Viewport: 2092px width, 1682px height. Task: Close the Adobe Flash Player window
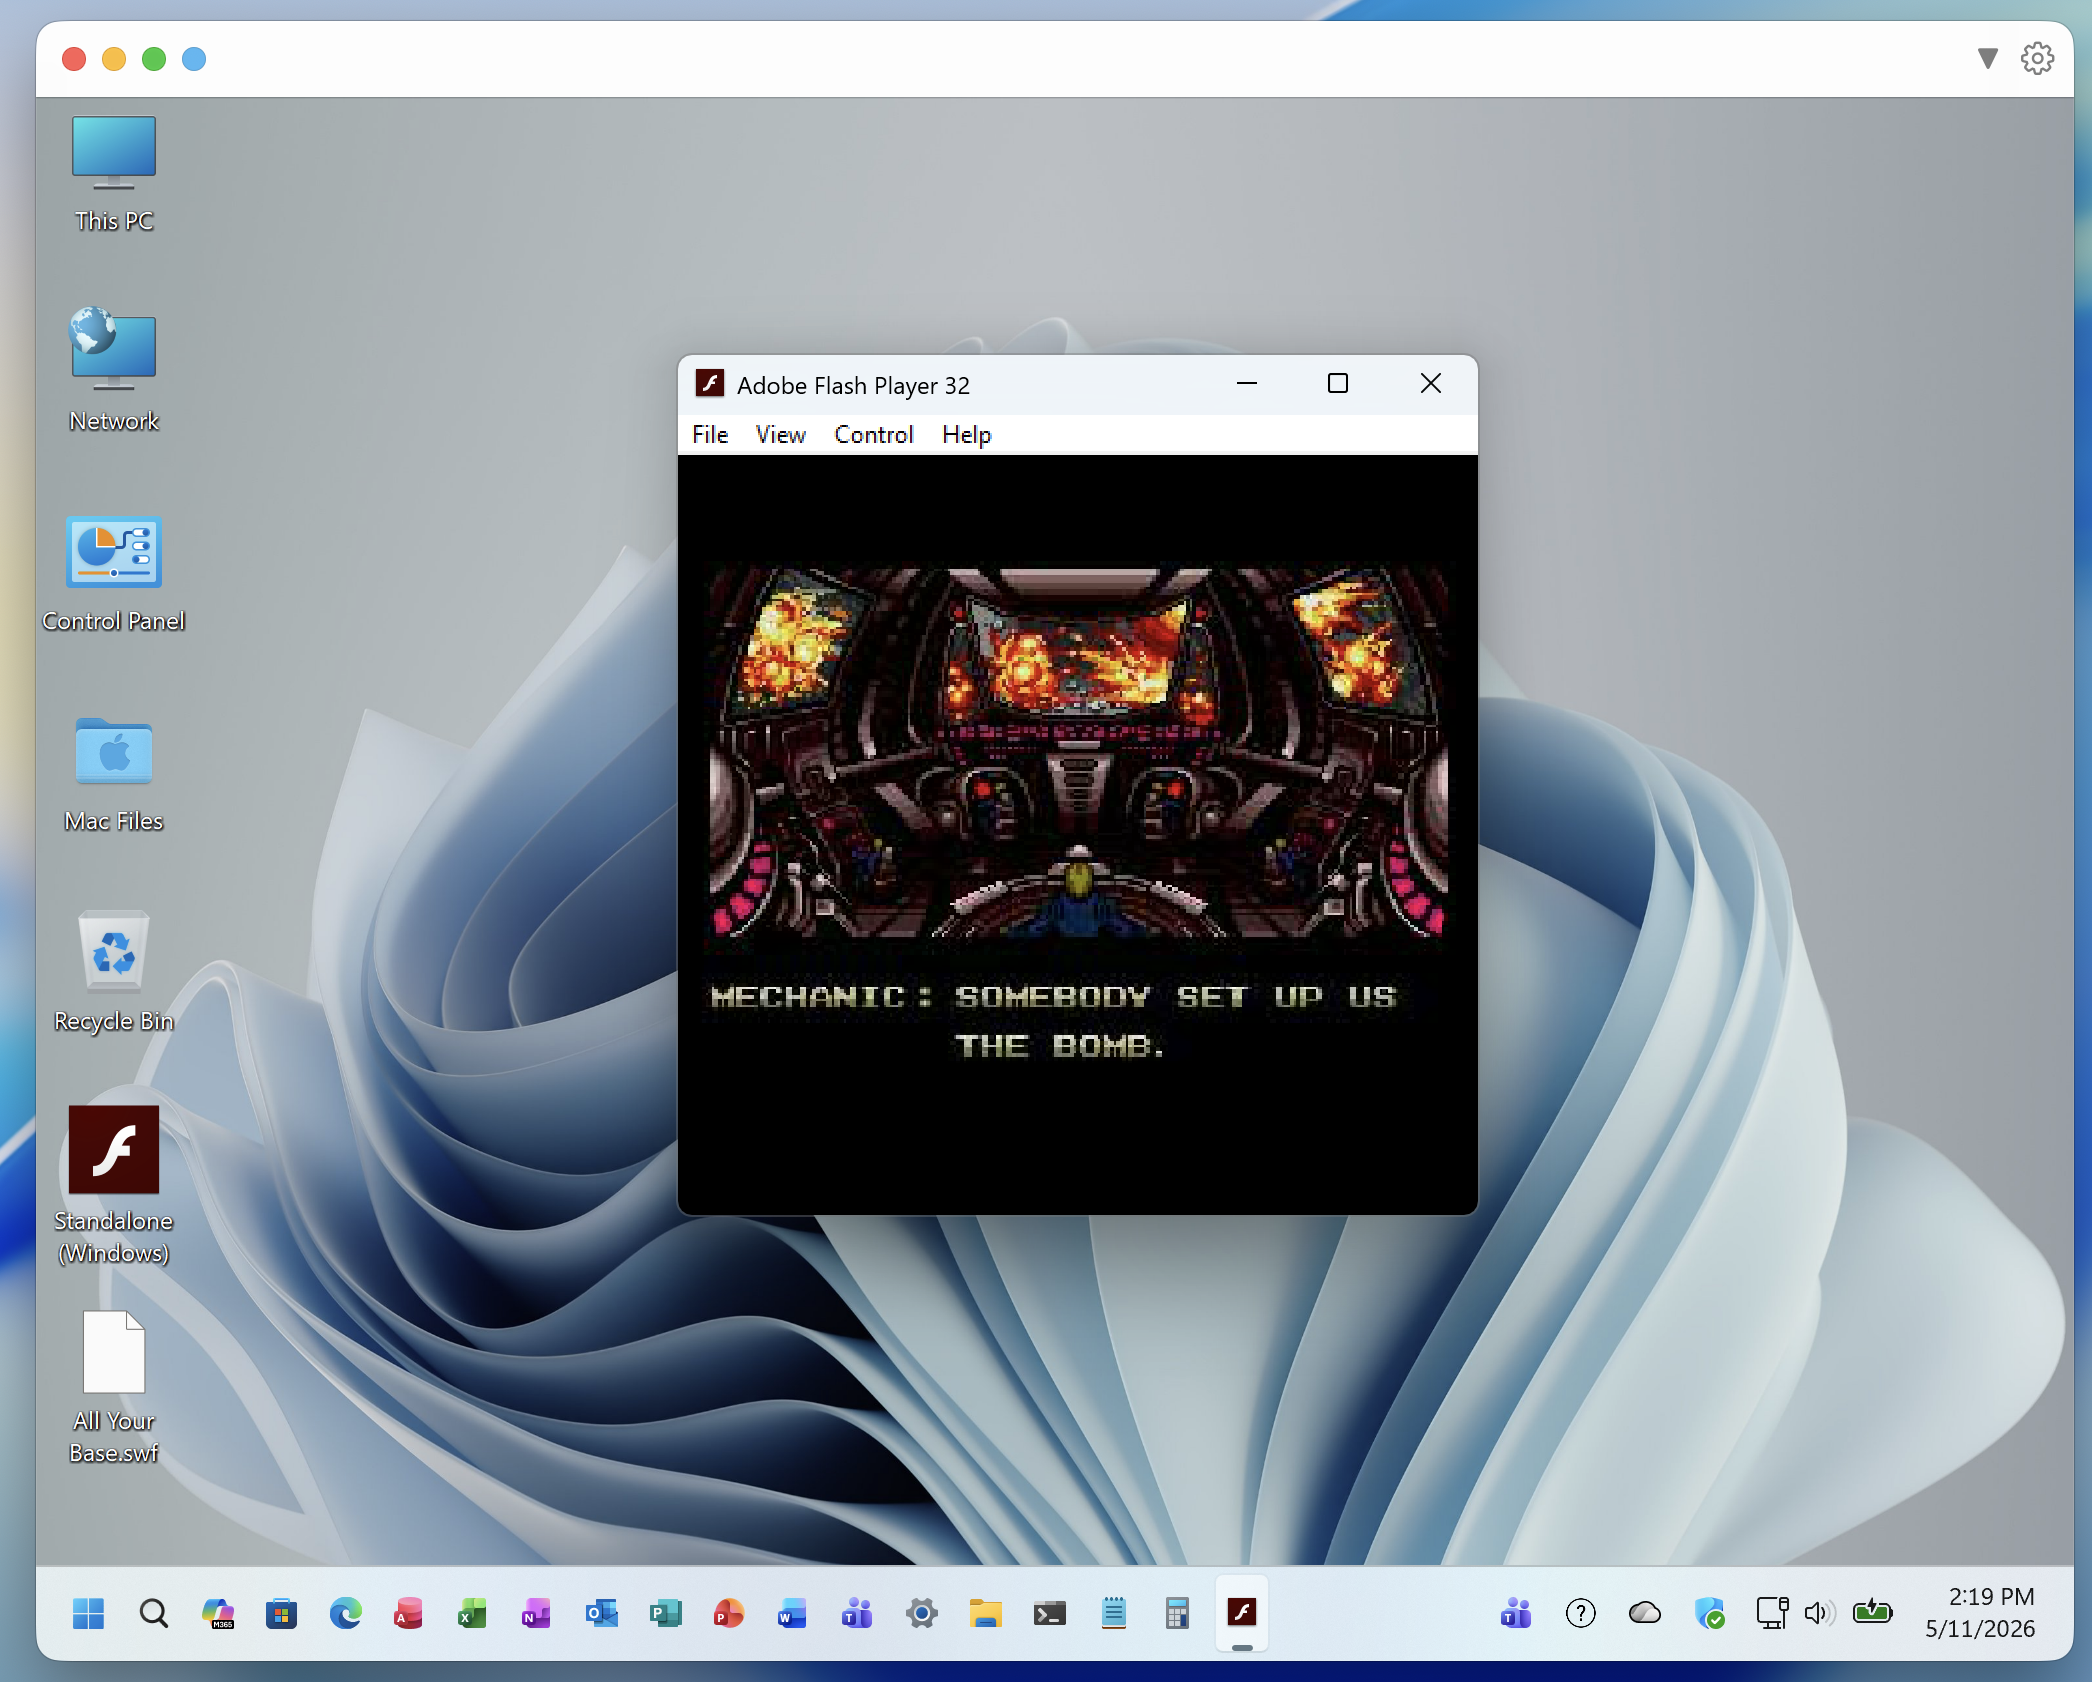click(x=1431, y=384)
